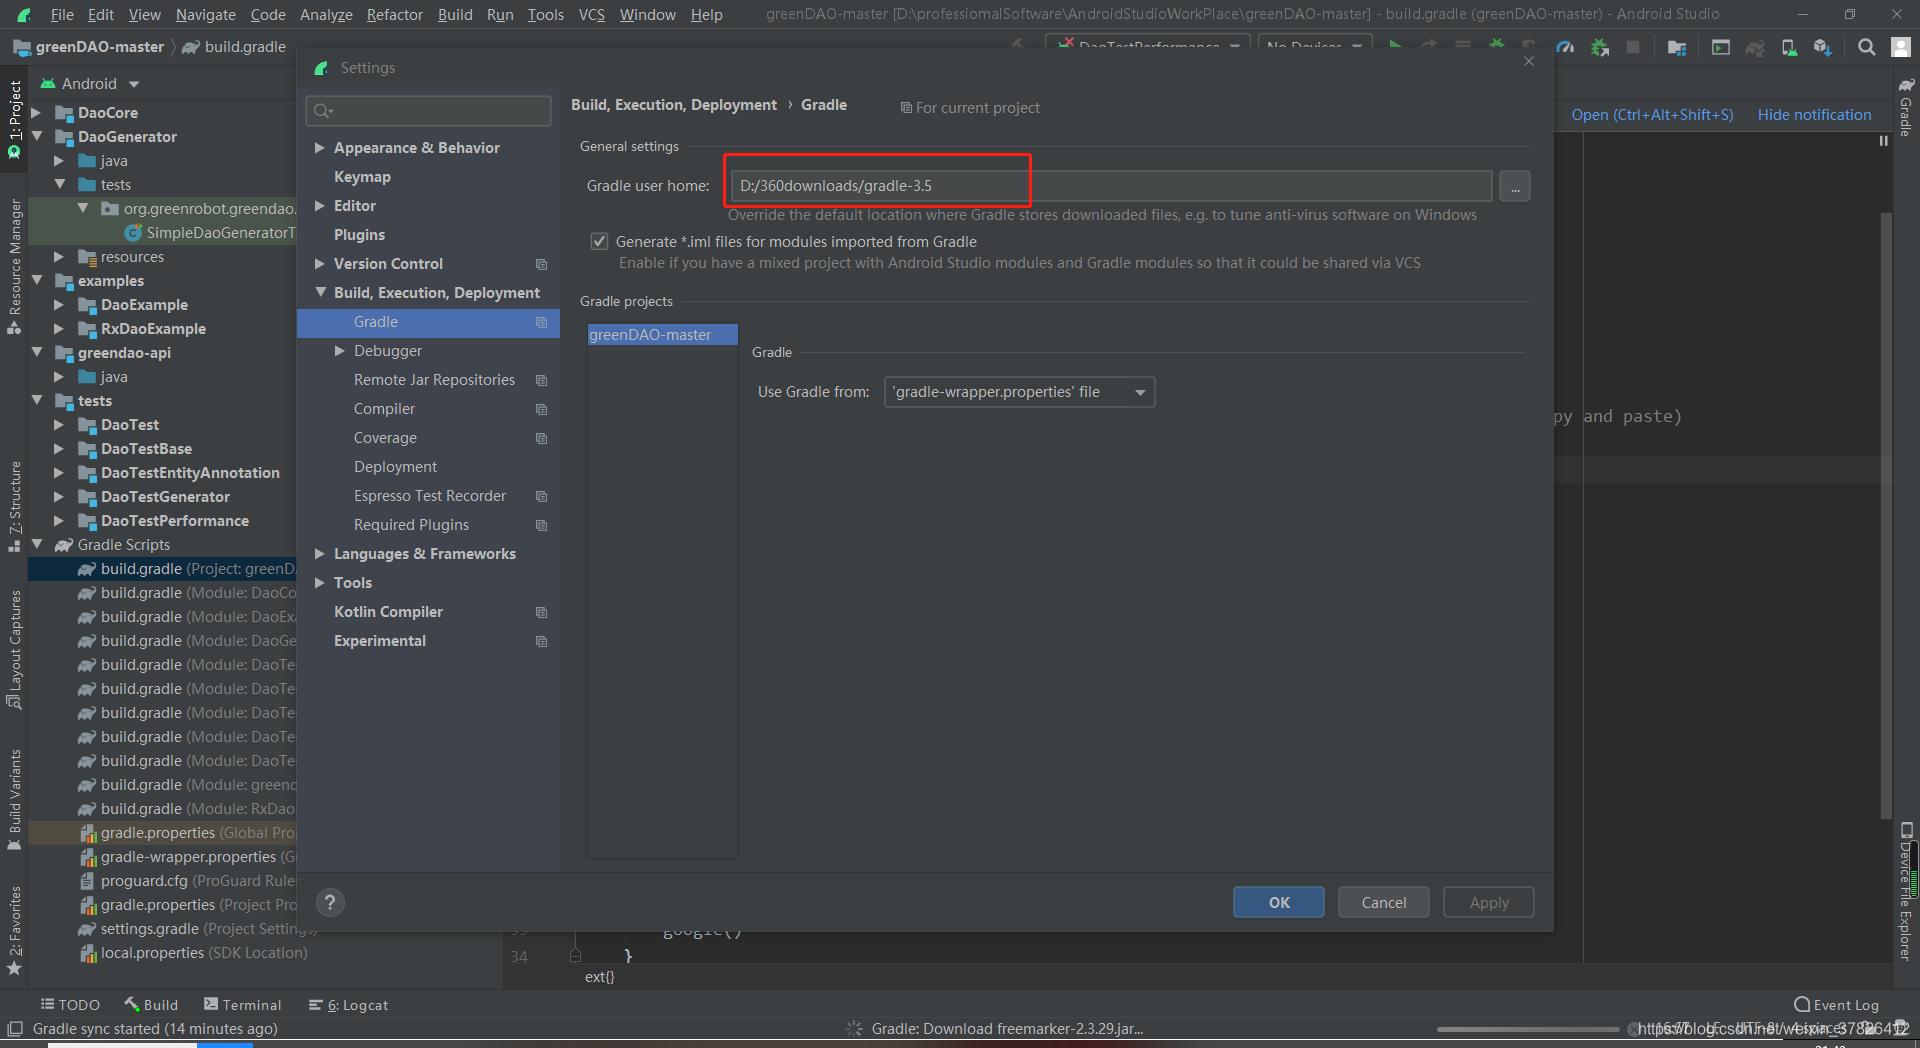This screenshot has width=1920, height=1048.
Task: Select greenDAO-master in Gradle projects list
Action: 662,335
